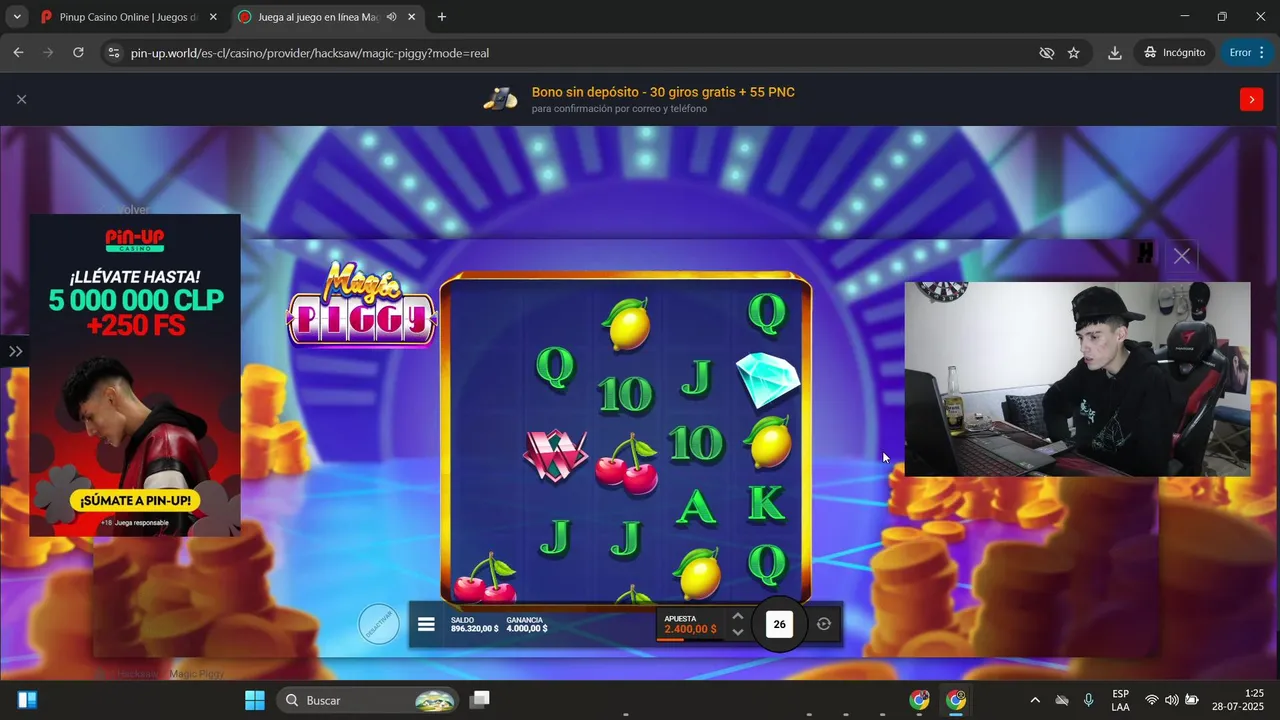This screenshot has width=1280, height=720.
Task: Close the Pinup Casino Online tab
Action: pos(213,17)
